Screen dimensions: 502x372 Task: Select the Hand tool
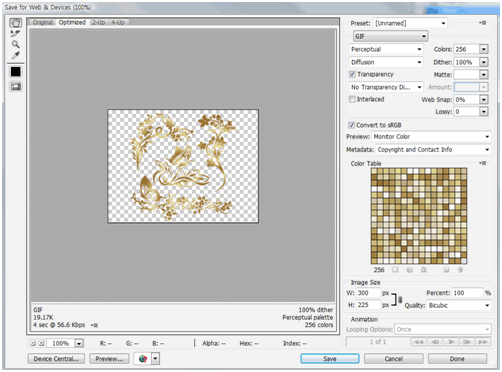pyautogui.click(x=15, y=23)
